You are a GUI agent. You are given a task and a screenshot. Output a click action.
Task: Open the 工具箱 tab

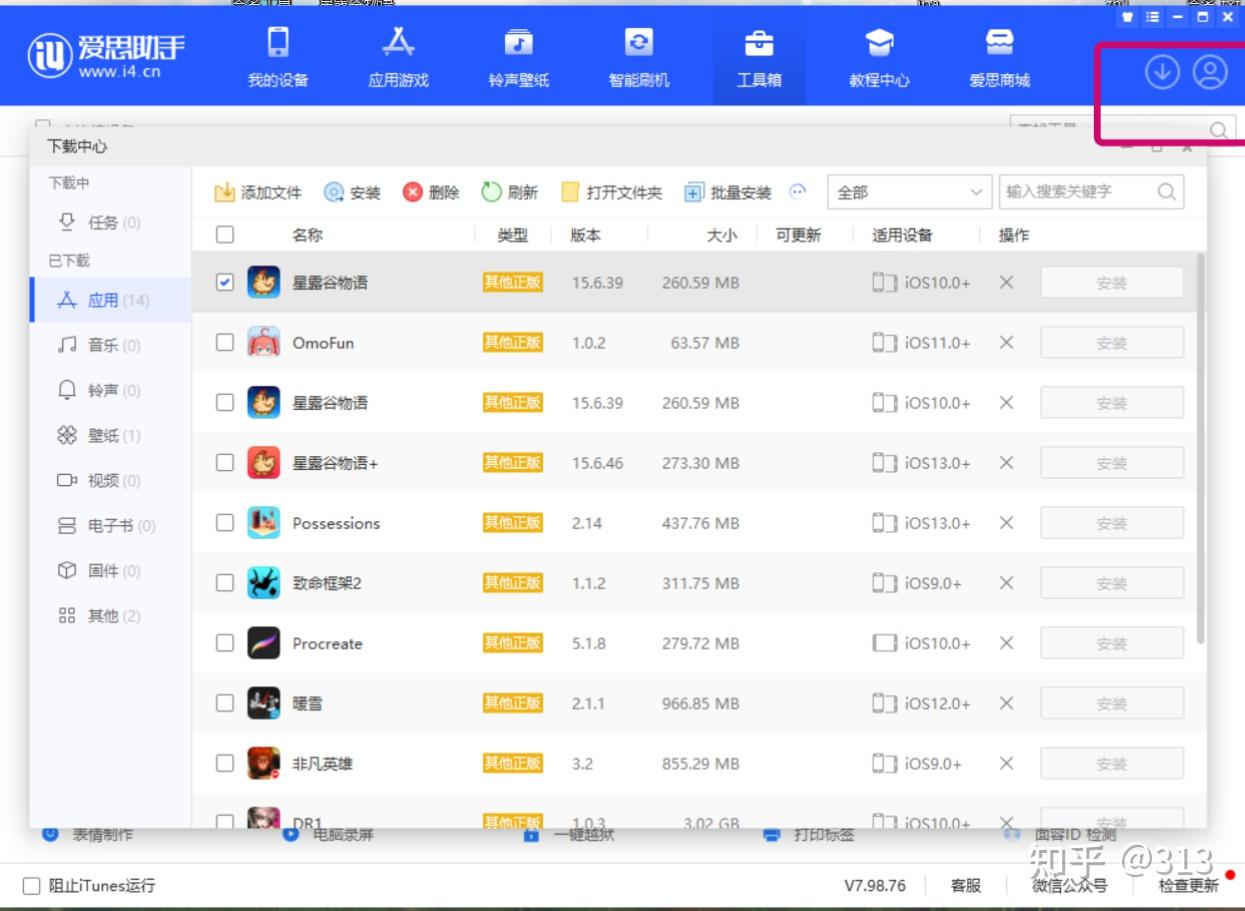[759, 57]
